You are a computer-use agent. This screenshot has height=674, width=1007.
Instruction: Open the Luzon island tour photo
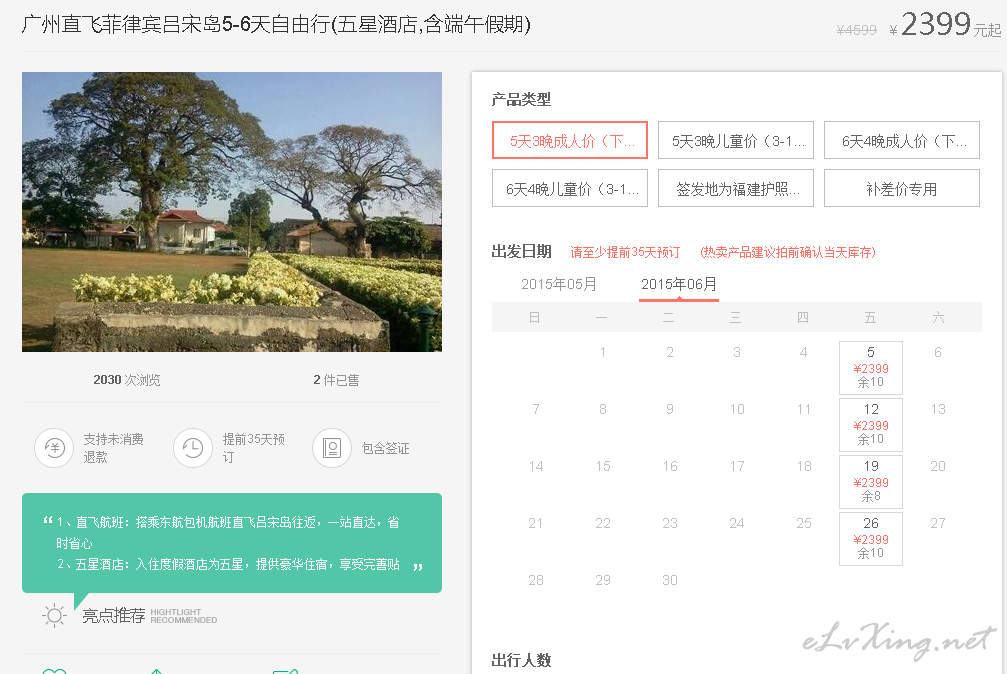(232, 212)
